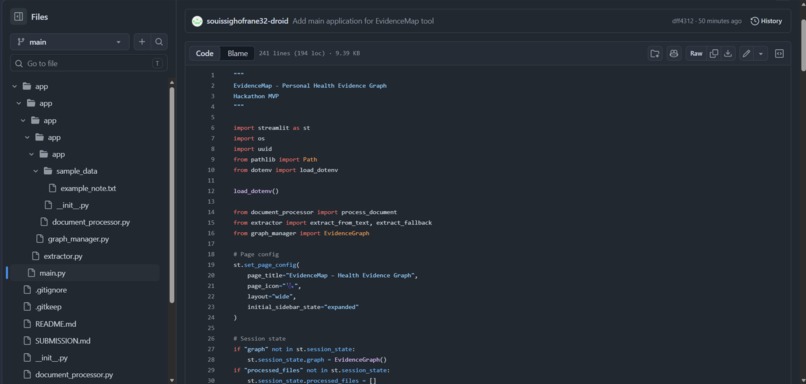Collapse the app folder directly above sample_data

coord(31,154)
